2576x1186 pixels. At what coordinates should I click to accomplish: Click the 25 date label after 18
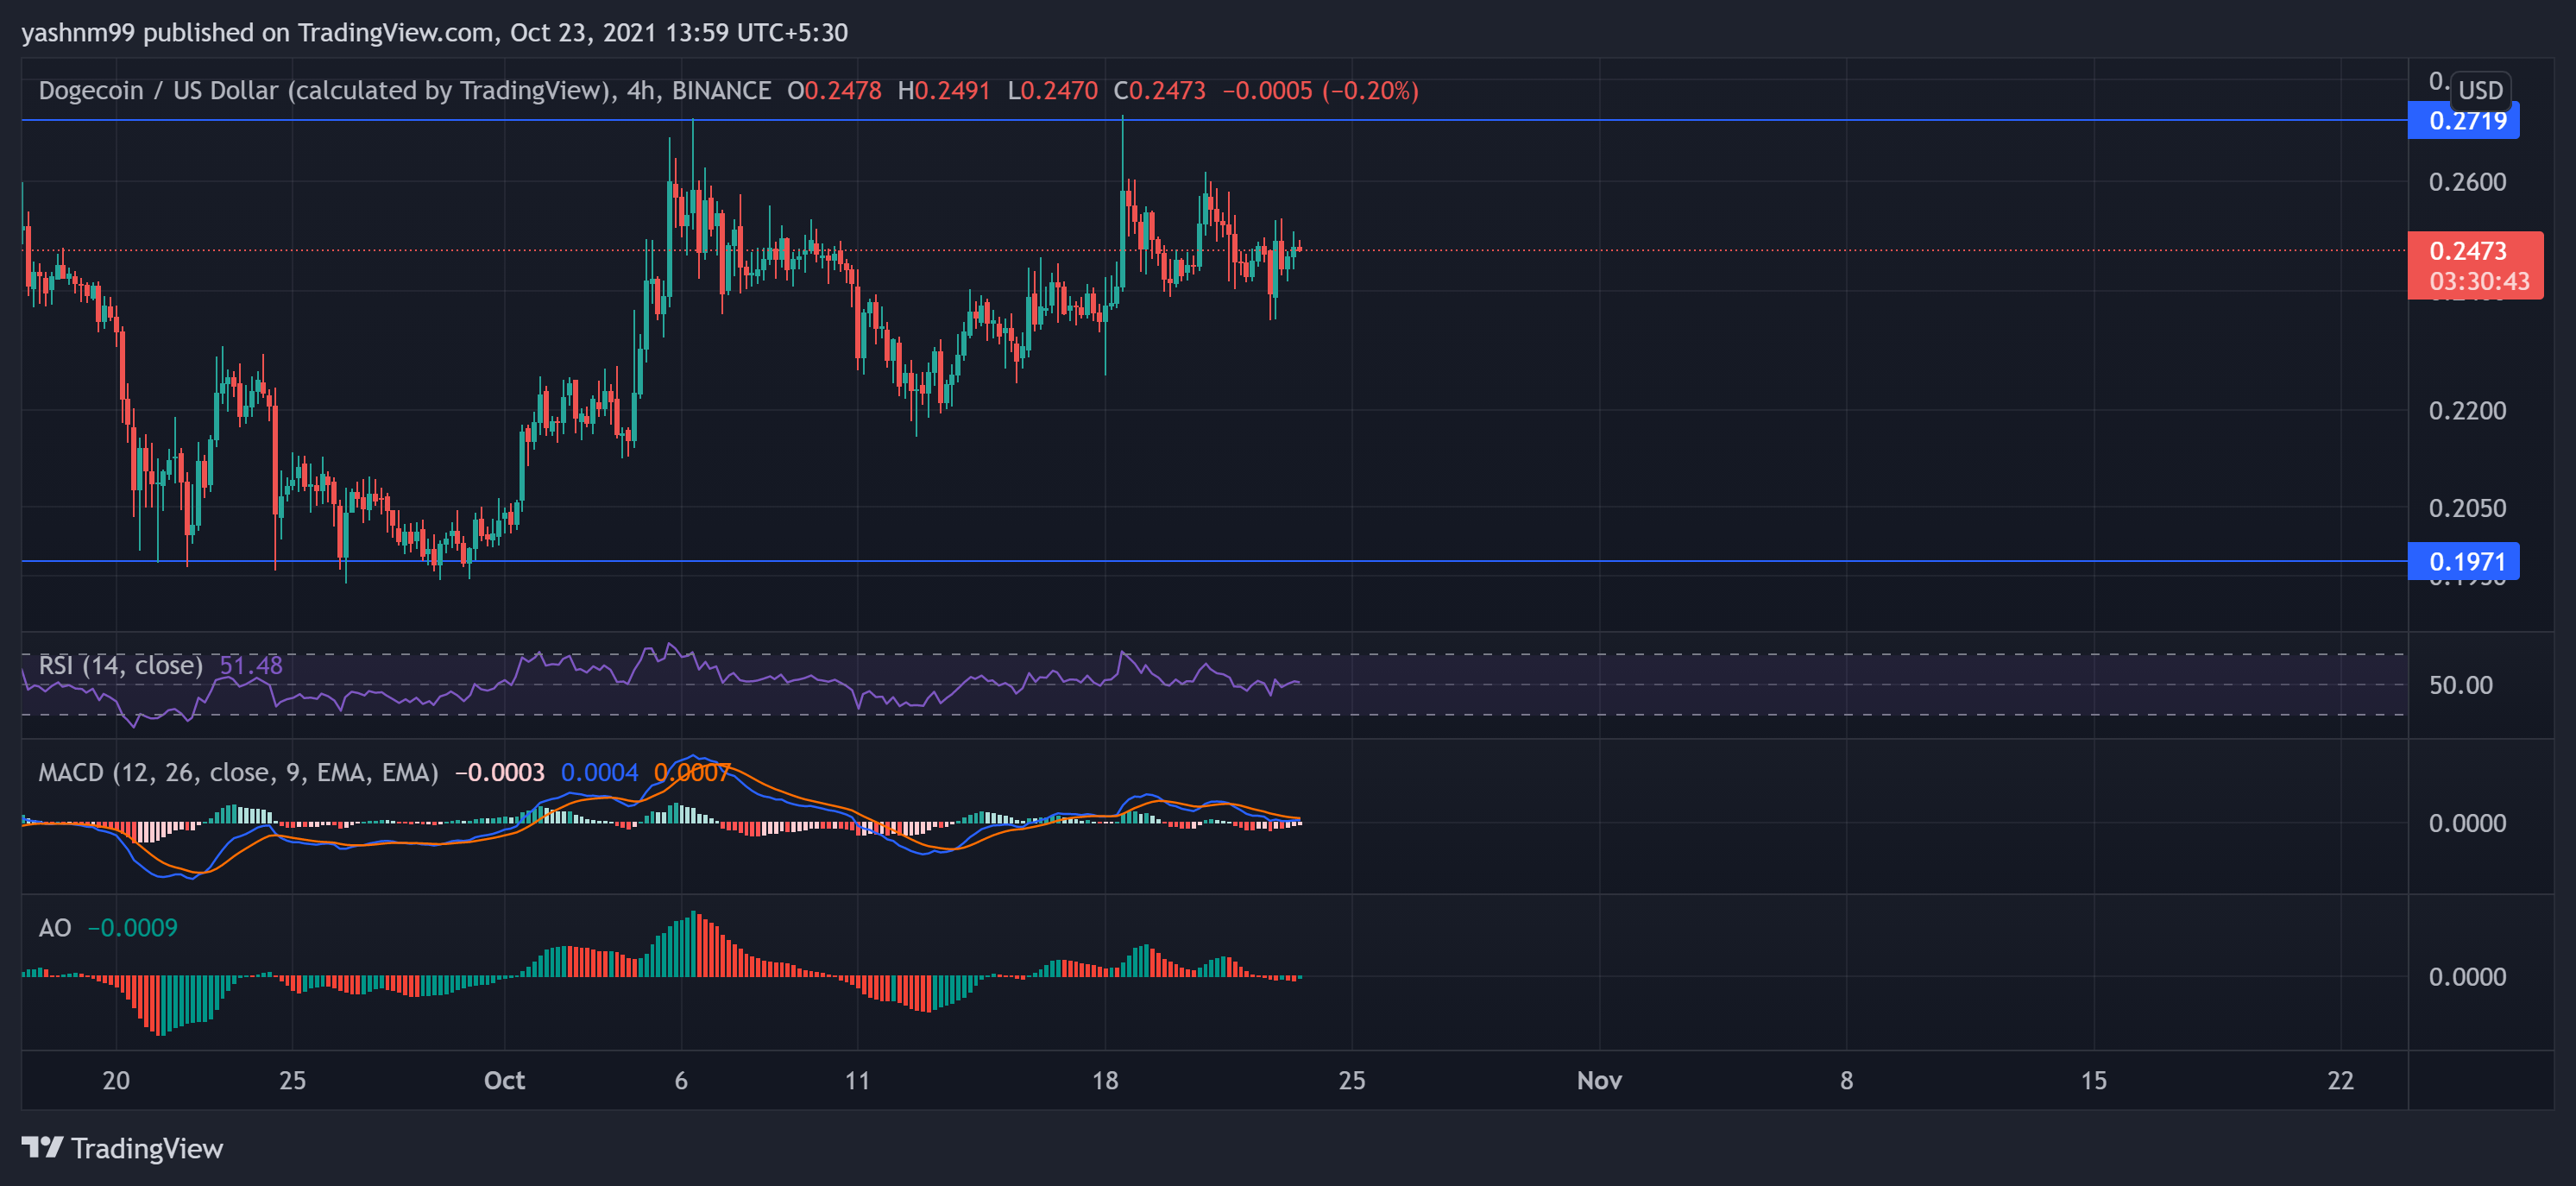[1352, 1080]
